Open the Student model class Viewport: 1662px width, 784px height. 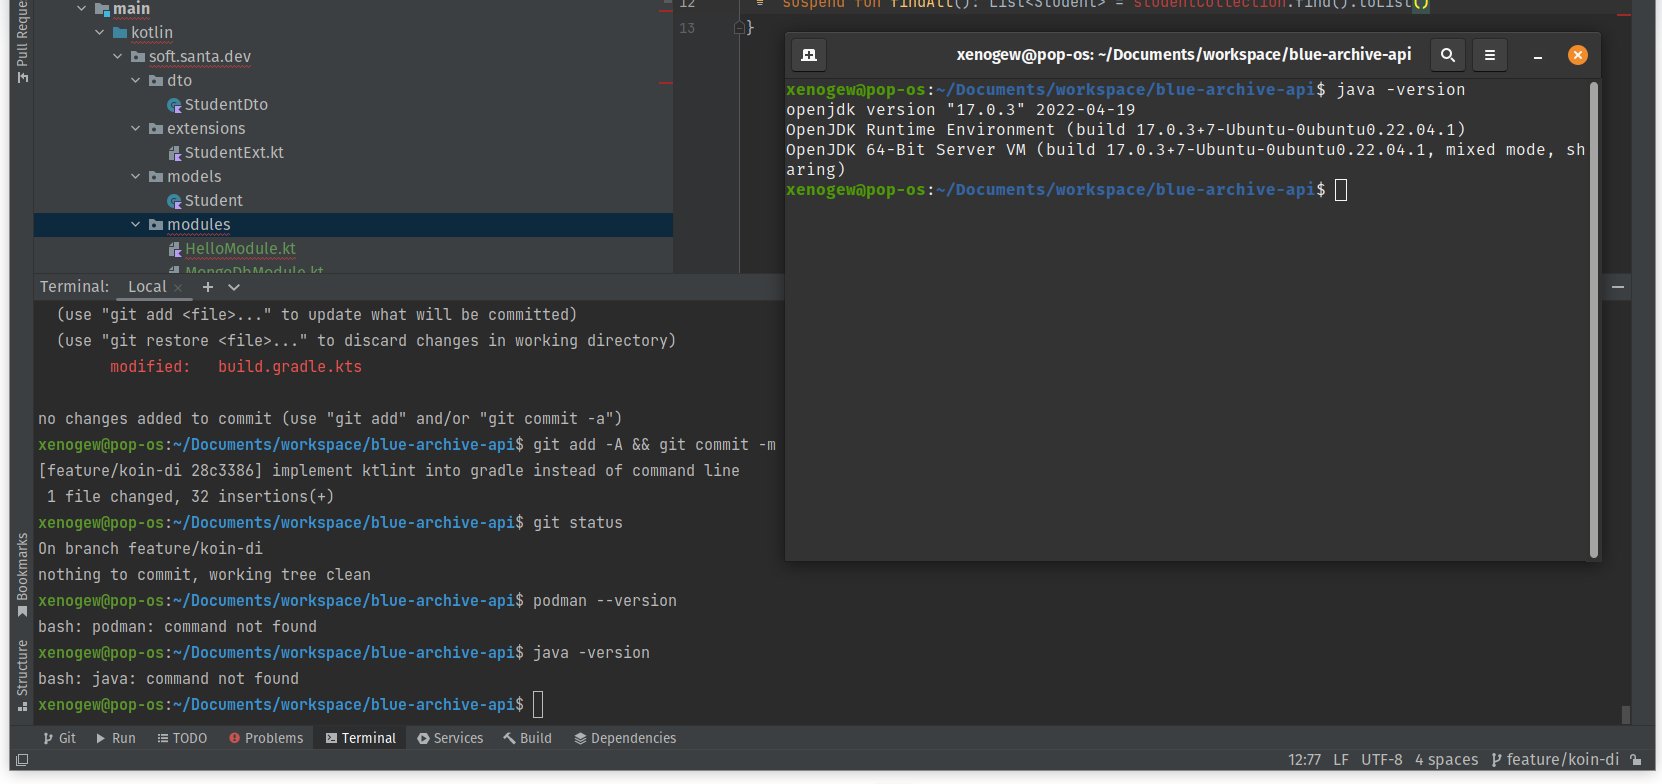point(213,200)
